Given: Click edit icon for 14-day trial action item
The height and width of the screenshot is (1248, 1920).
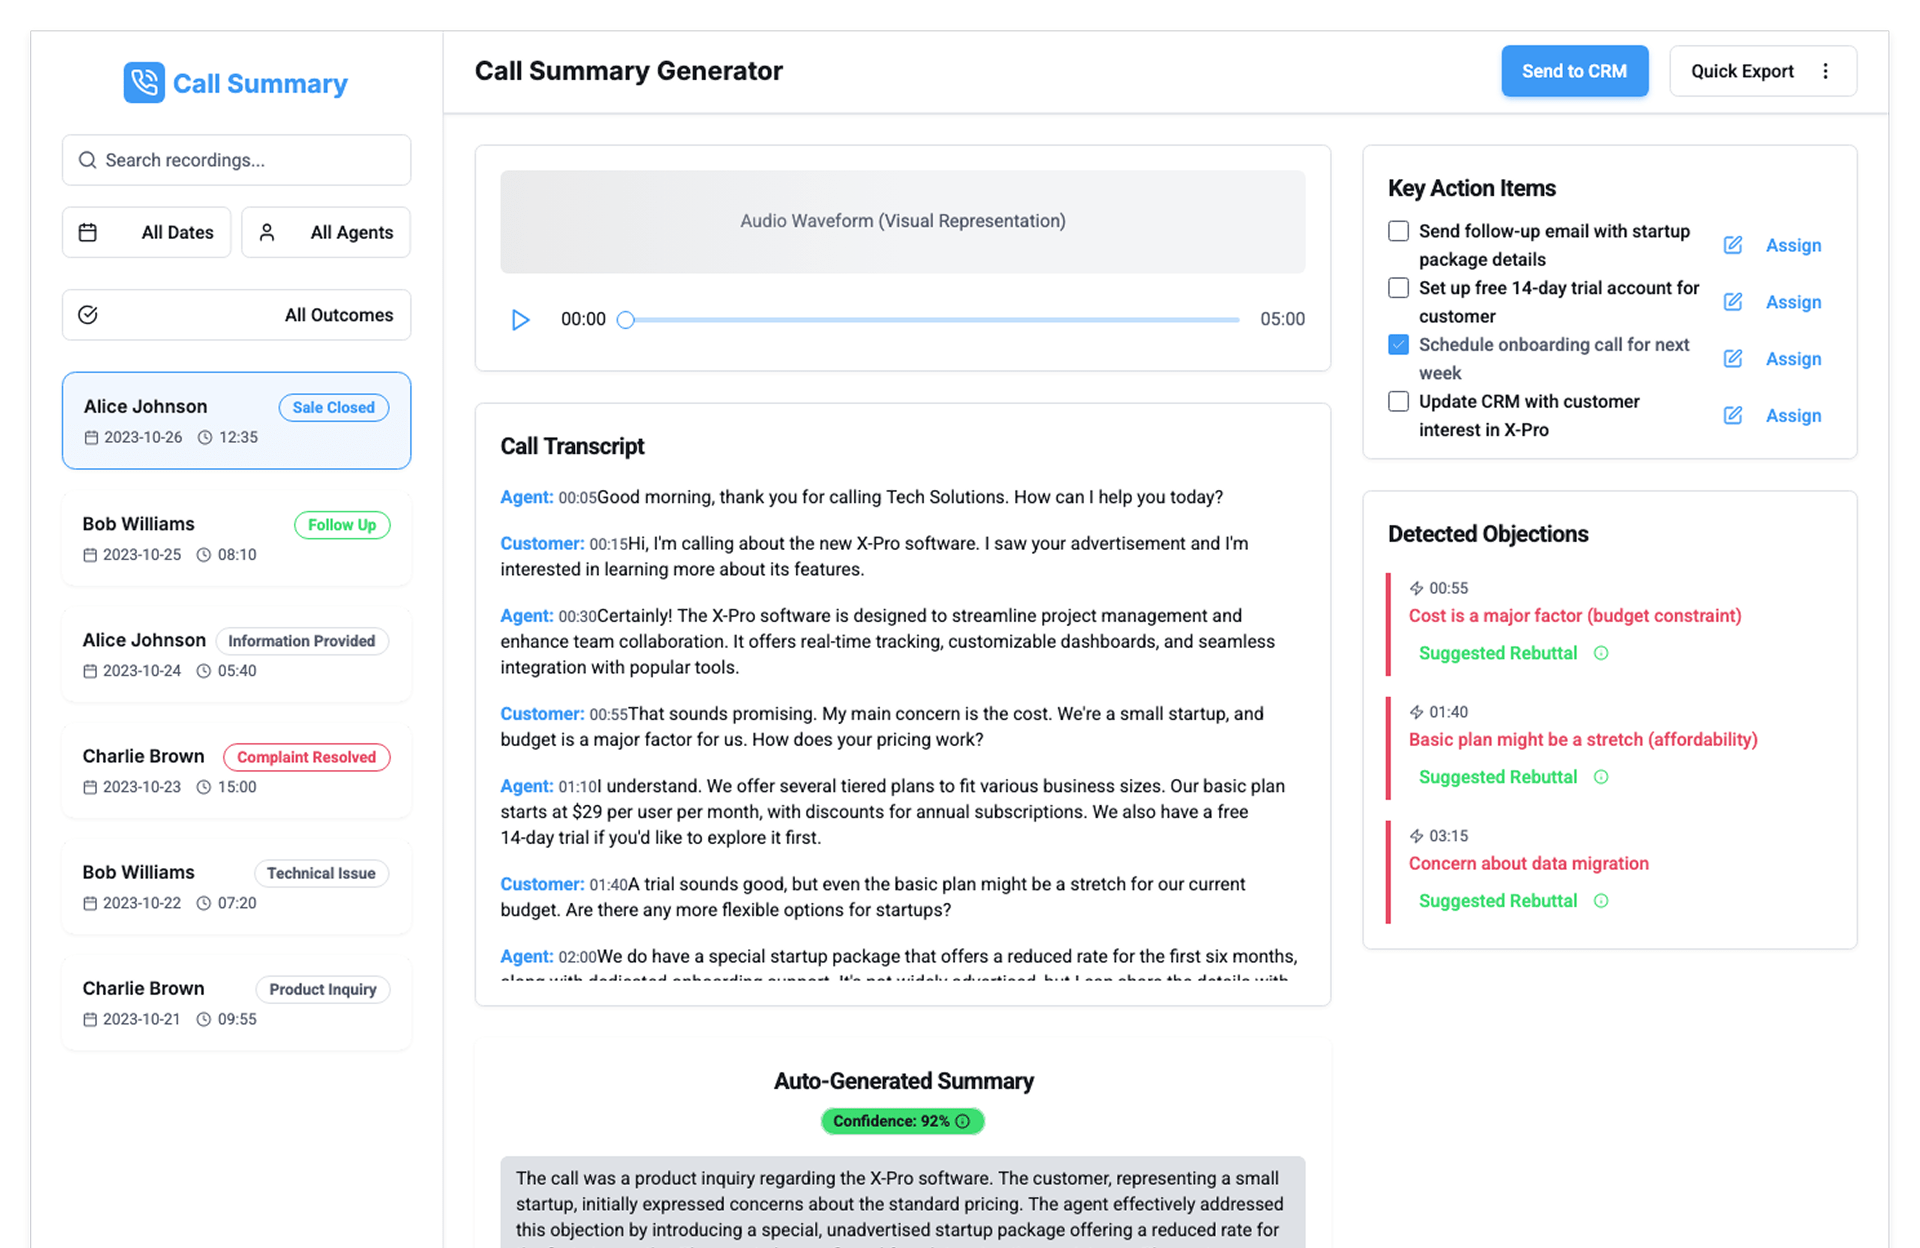Looking at the screenshot, I should 1733,302.
